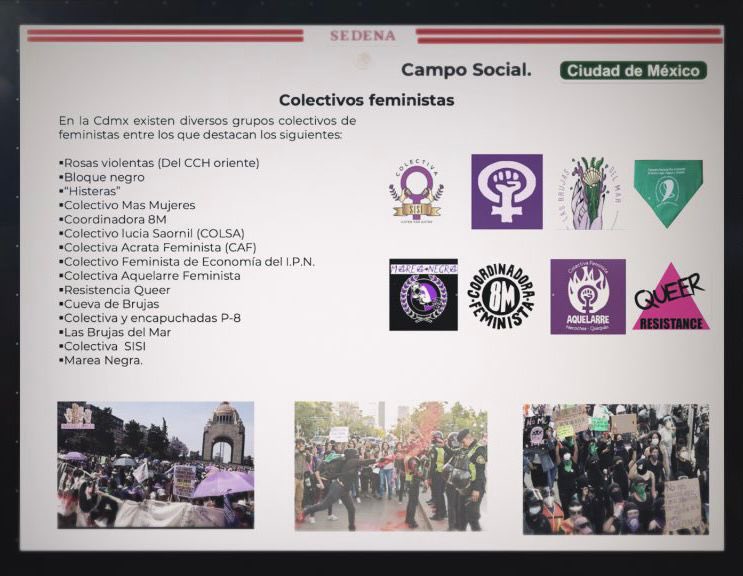Select the "Histeras" list item
Screen dimensions: 743x576
[90, 191]
